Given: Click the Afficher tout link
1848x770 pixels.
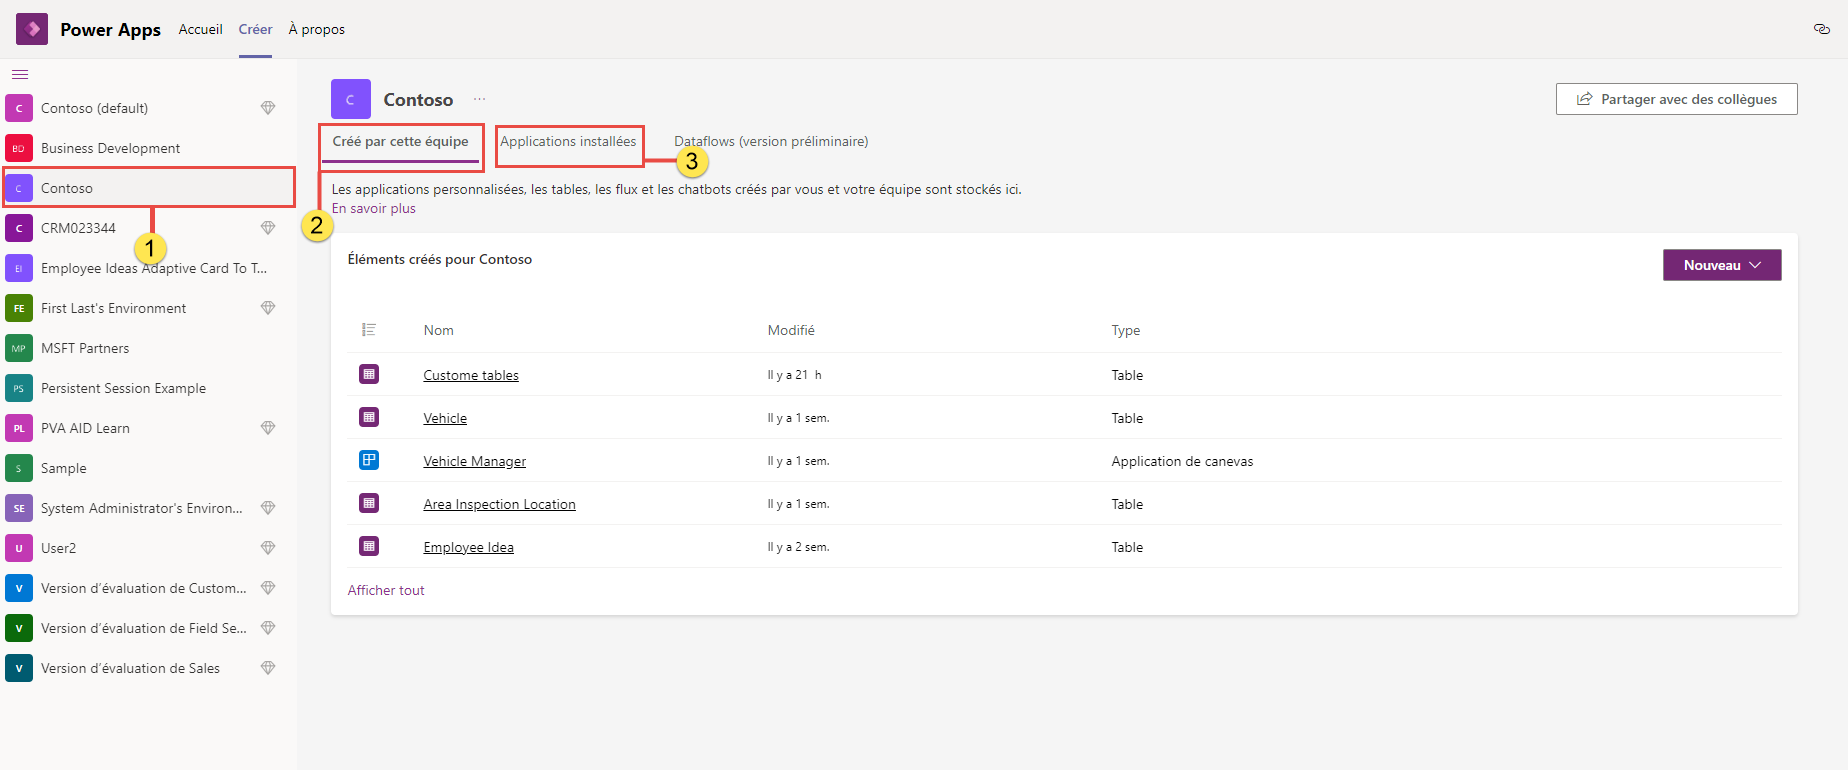Looking at the screenshot, I should [x=386, y=590].
